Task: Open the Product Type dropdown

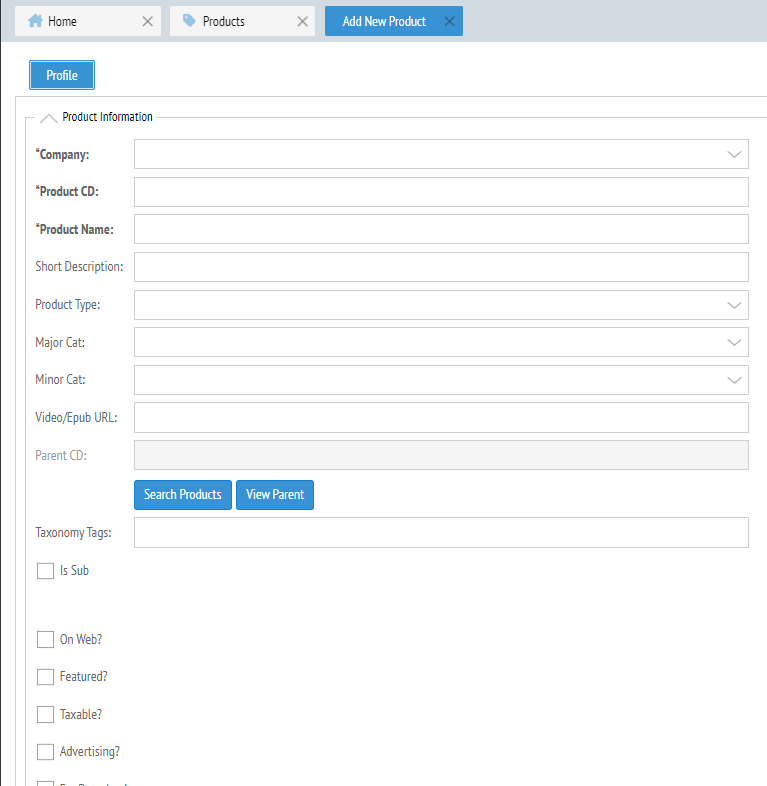Action: point(734,305)
